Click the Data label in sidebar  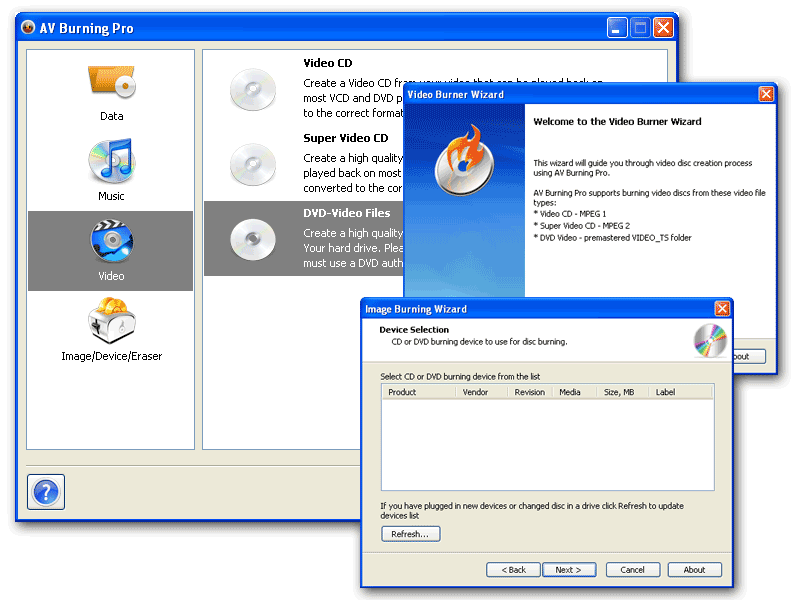coord(112,116)
